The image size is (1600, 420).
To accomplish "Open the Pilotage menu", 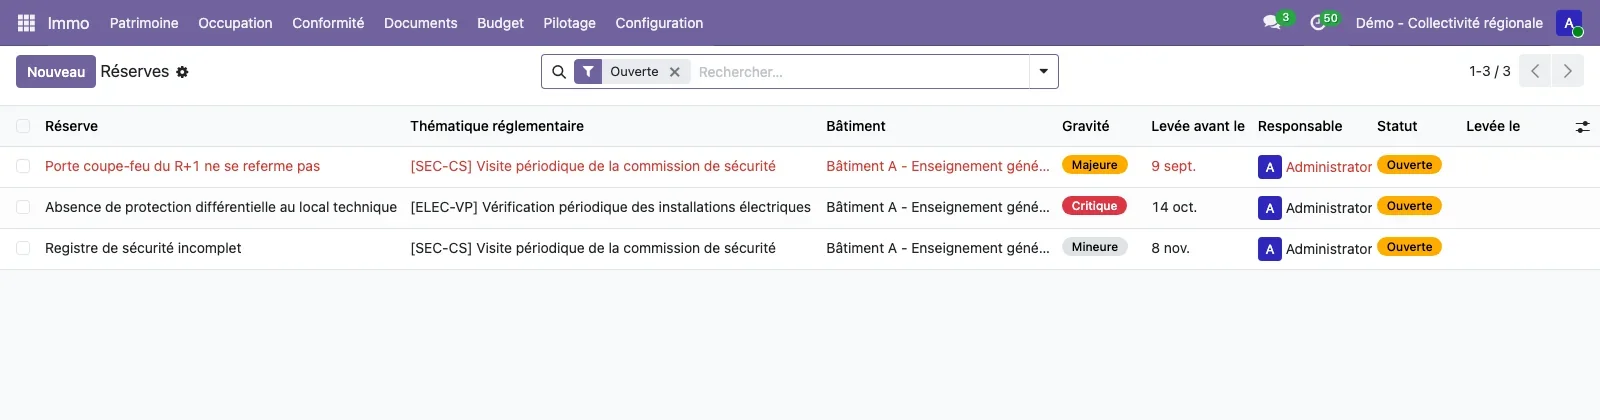I will tap(569, 23).
